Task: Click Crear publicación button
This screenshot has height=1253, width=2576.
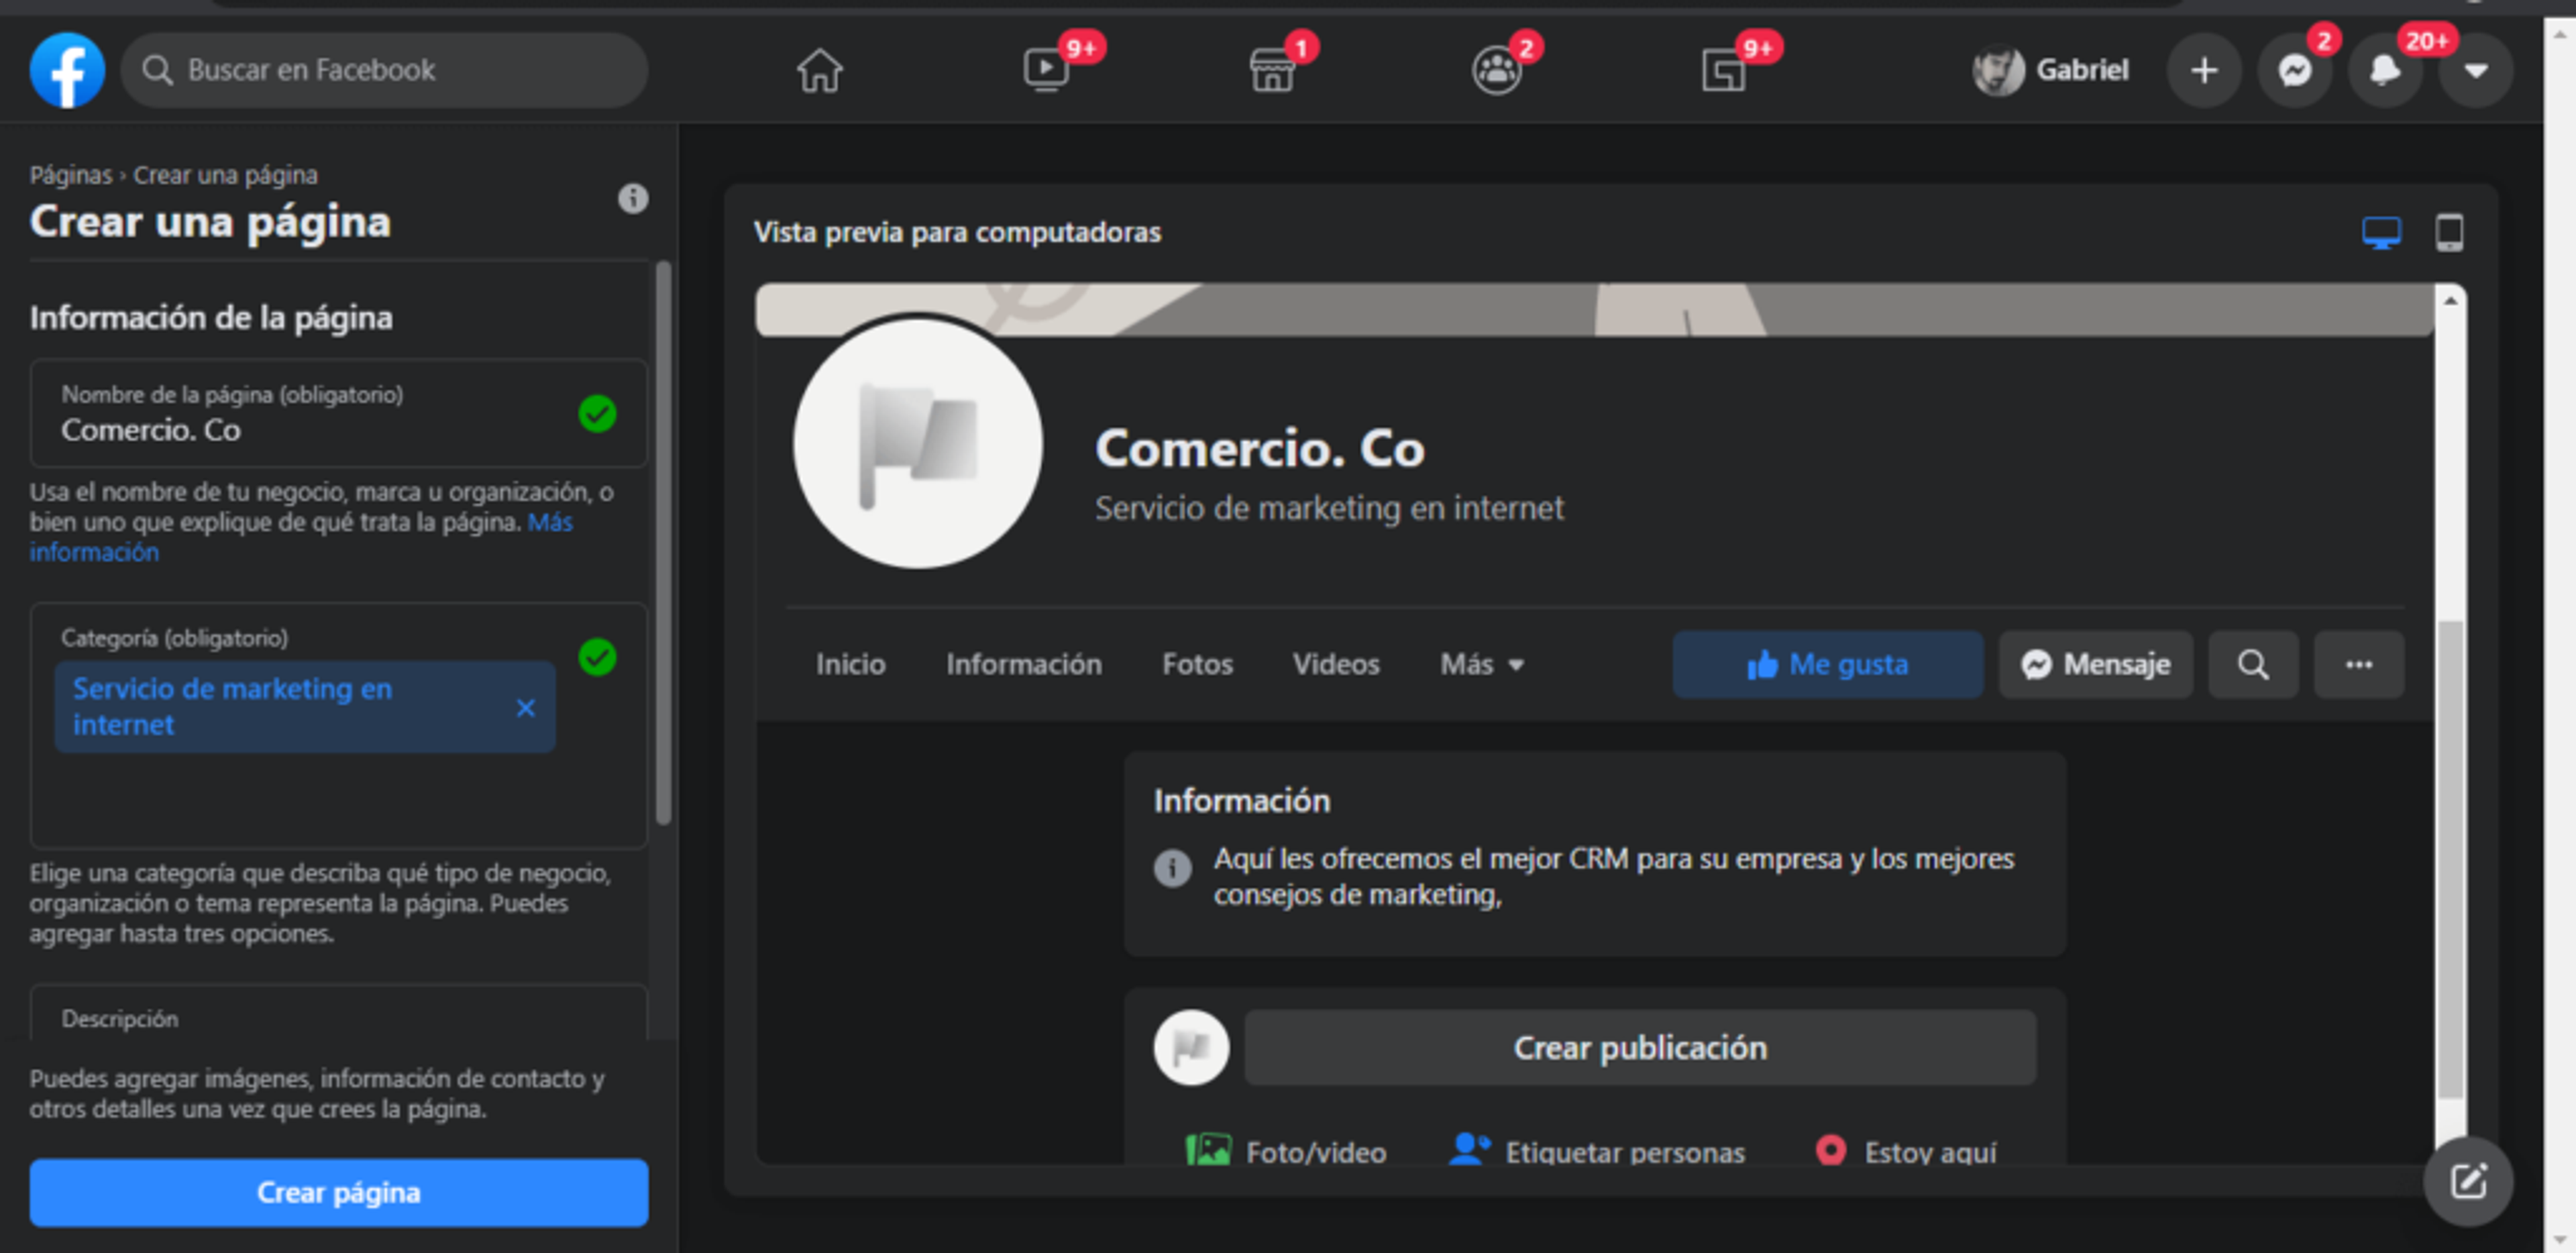Action: coord(1639,1047)
